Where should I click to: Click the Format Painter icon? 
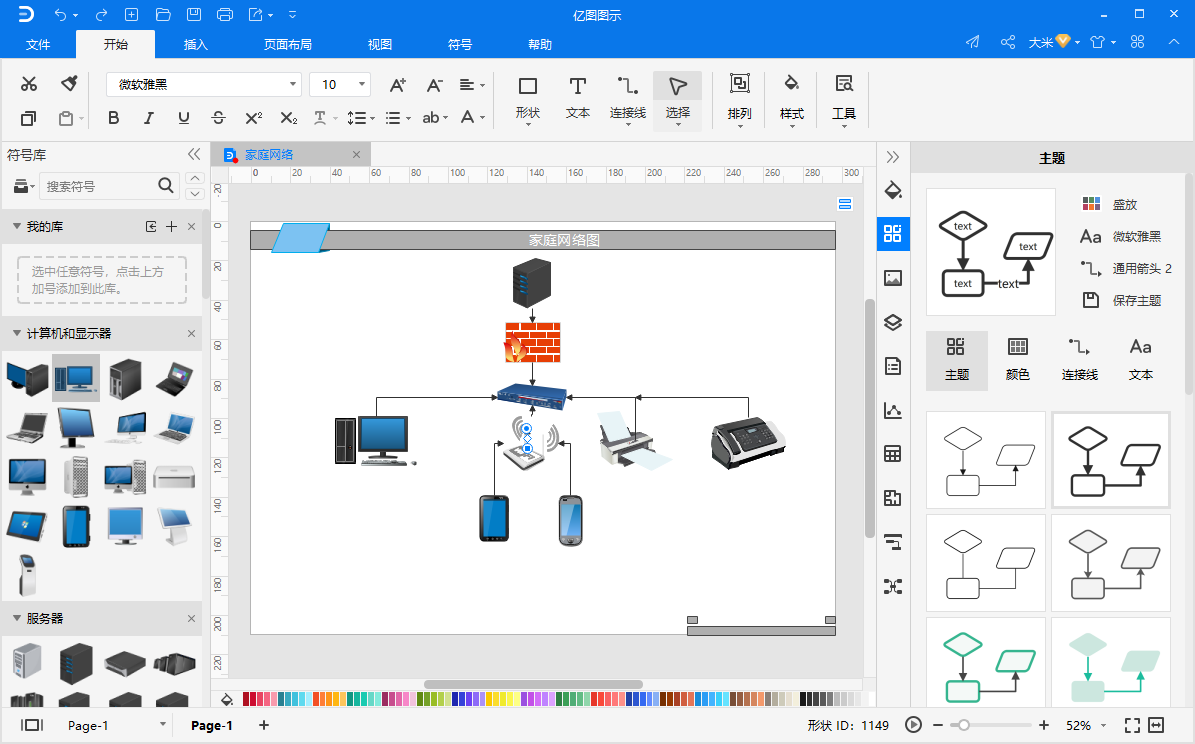tap(69, 83)
